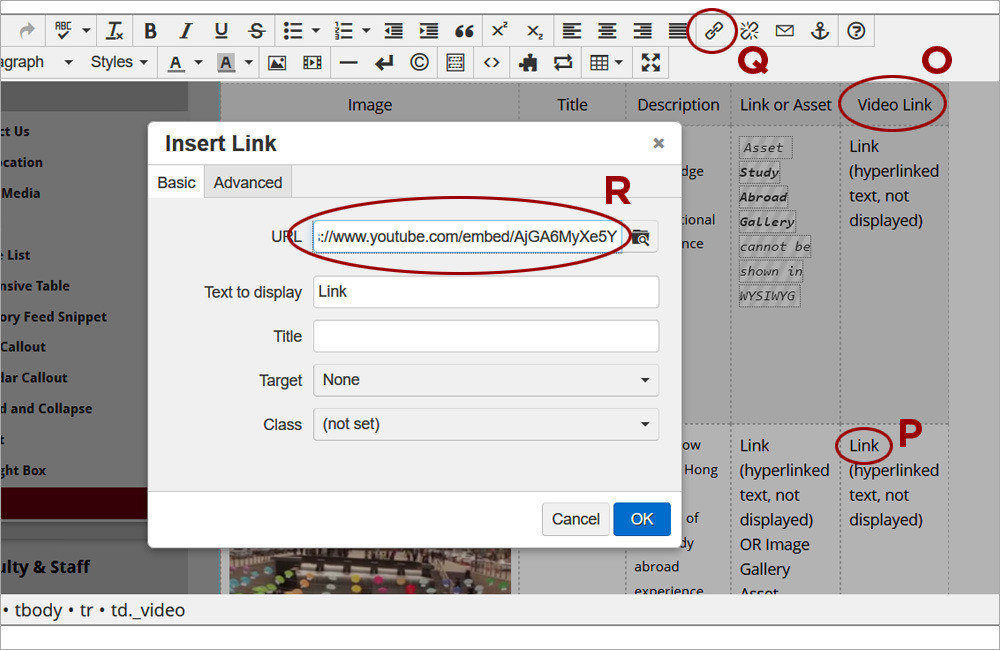The height and width of the screenshot is (650, 1000).
Task: Toggle fullscreen editor mode
Action: pyautogui.click(x=651, y=63)
